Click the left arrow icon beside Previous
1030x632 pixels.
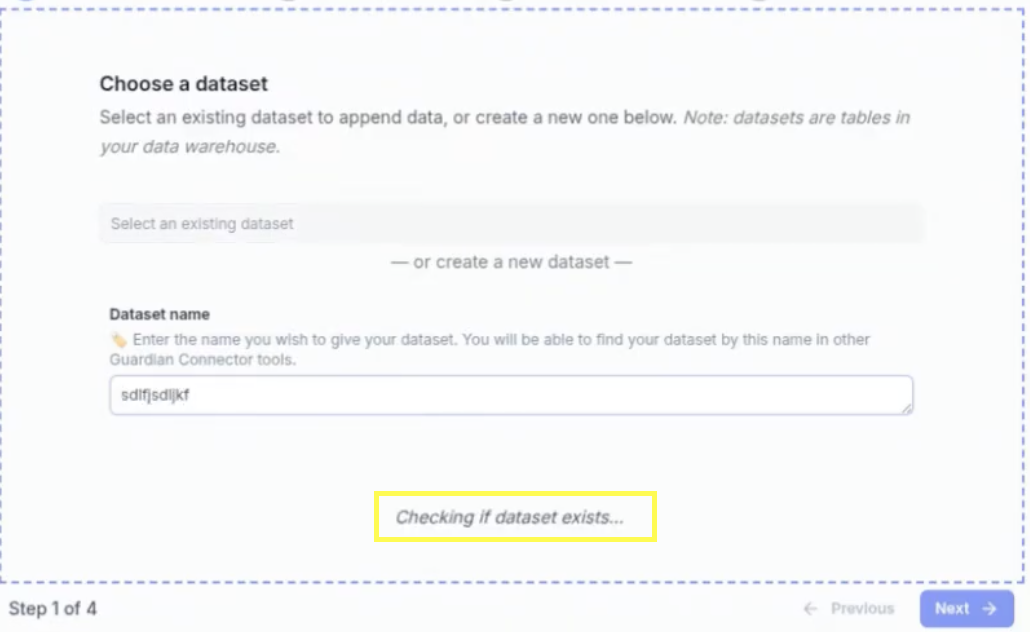pyautogui.click(x=811, y=609)
